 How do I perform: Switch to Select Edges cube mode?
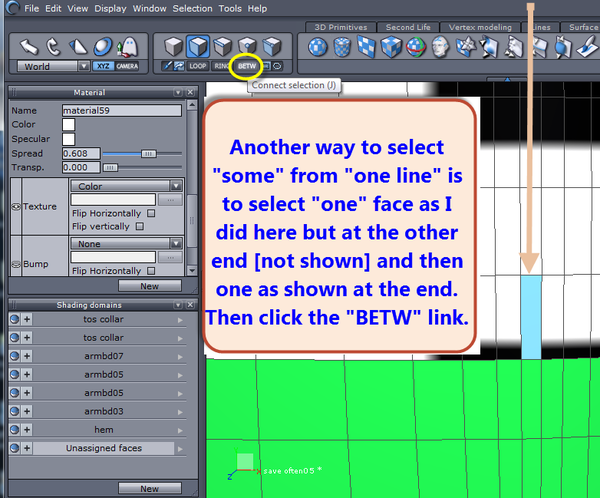[222, 46]
